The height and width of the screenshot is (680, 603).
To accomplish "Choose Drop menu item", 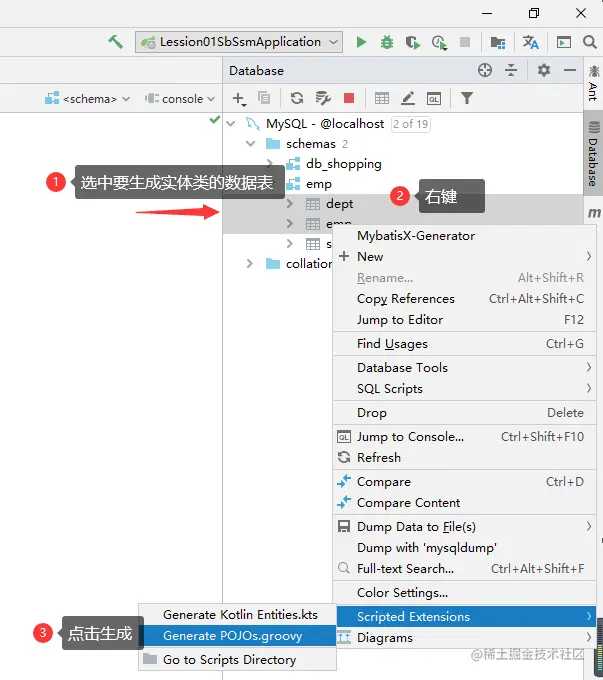I will 464,412.
